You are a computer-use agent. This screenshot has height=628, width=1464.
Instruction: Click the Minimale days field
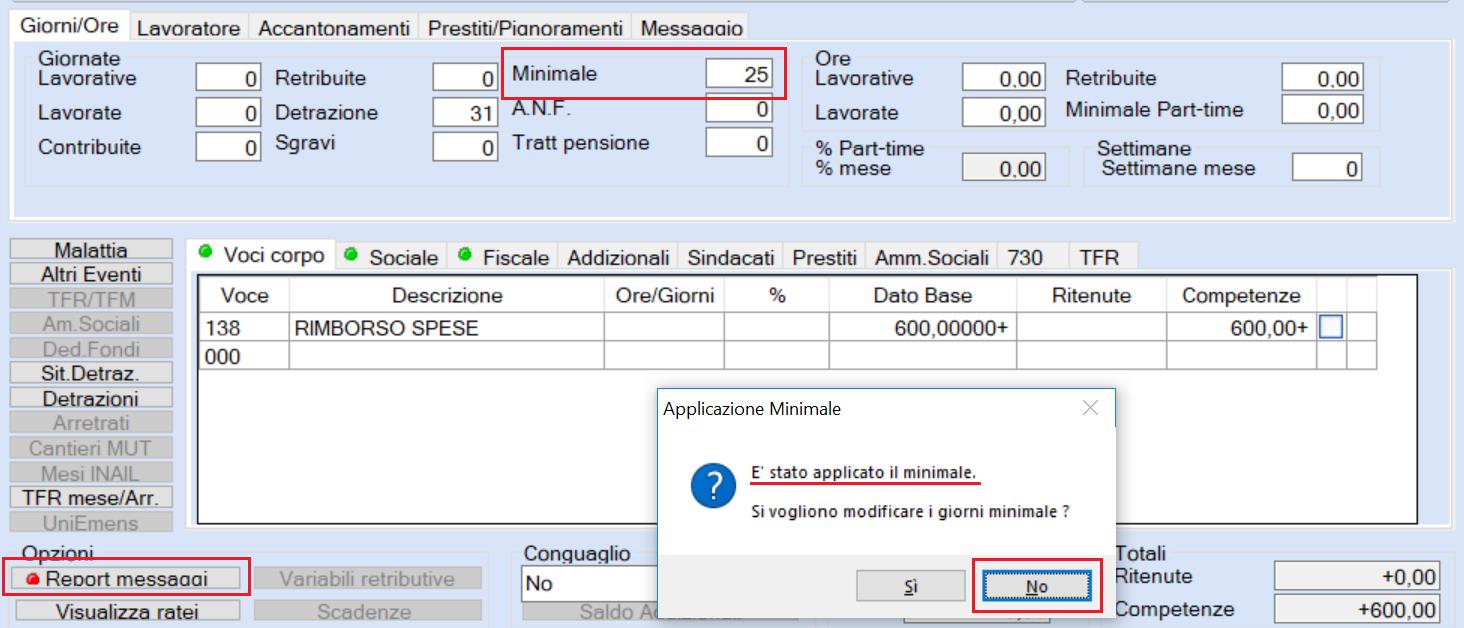(738, 74)
